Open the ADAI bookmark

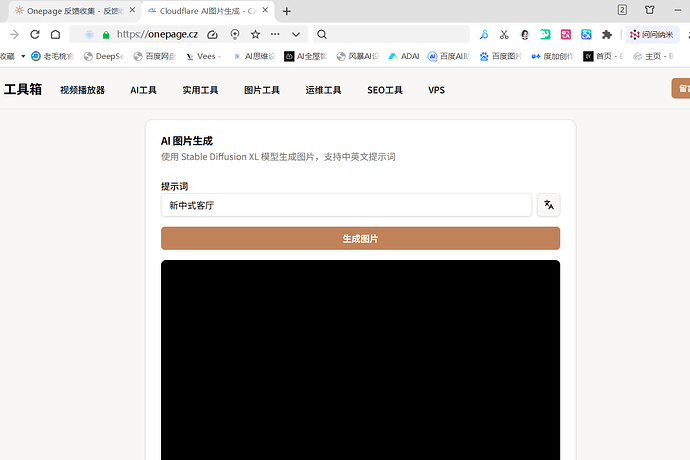coord(404,56)
